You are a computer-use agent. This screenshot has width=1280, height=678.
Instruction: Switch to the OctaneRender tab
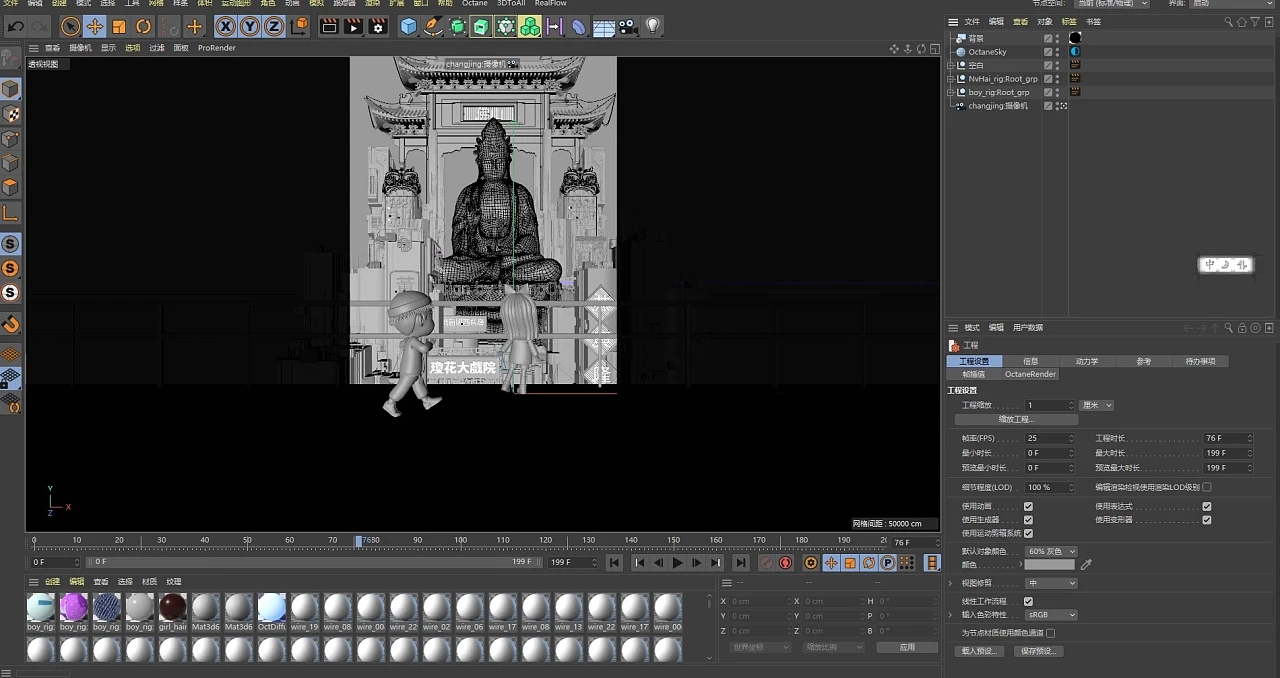1030,374
